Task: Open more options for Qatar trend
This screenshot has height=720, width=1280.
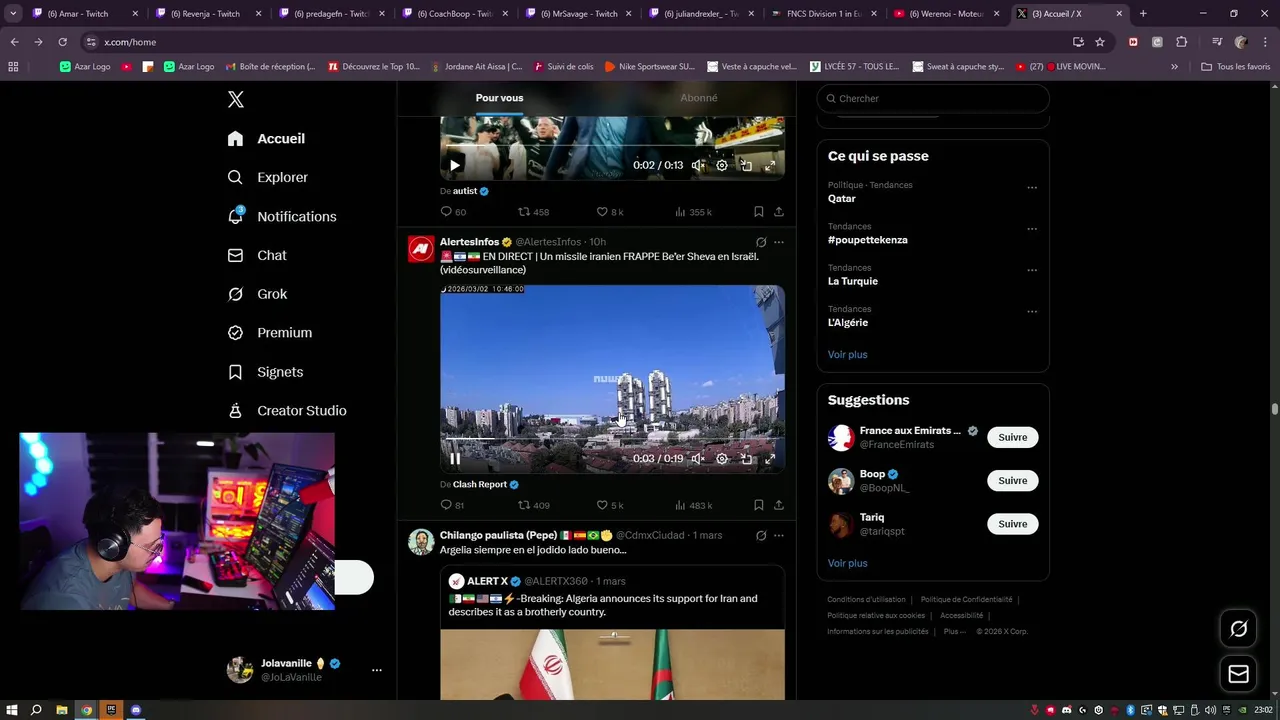Action: tap(1032, 187)
